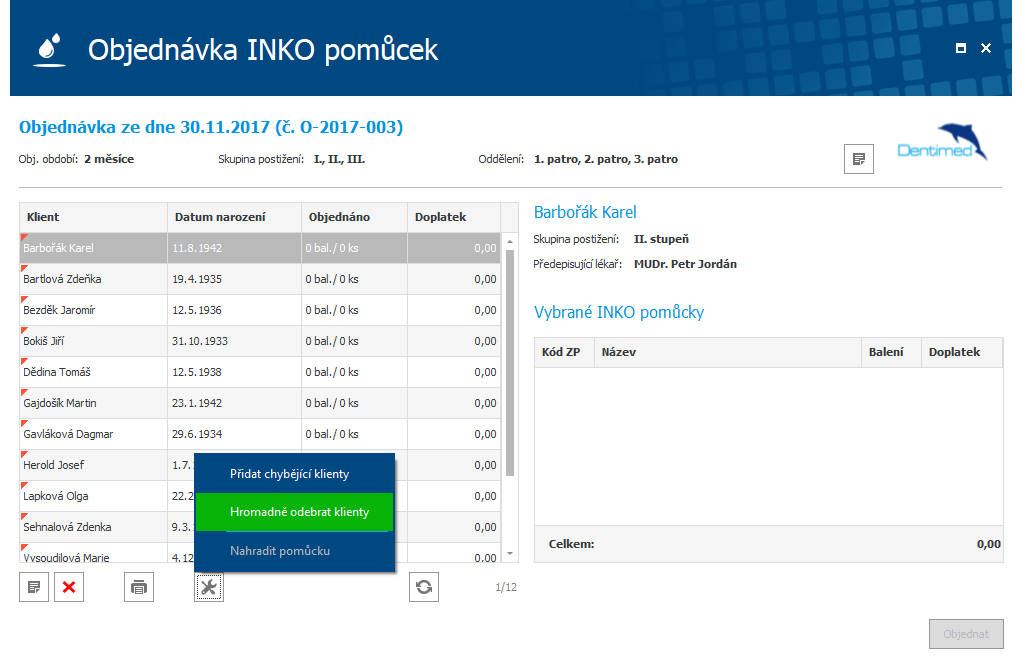Sort by the Klient column header

pyautogui.click(x=93, y=217)
